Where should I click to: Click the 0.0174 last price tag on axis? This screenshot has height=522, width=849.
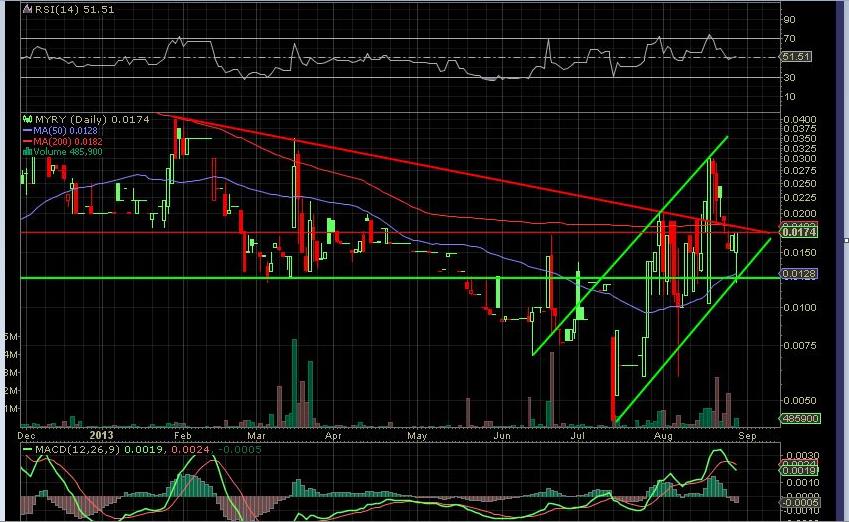[x=799, y=232]
